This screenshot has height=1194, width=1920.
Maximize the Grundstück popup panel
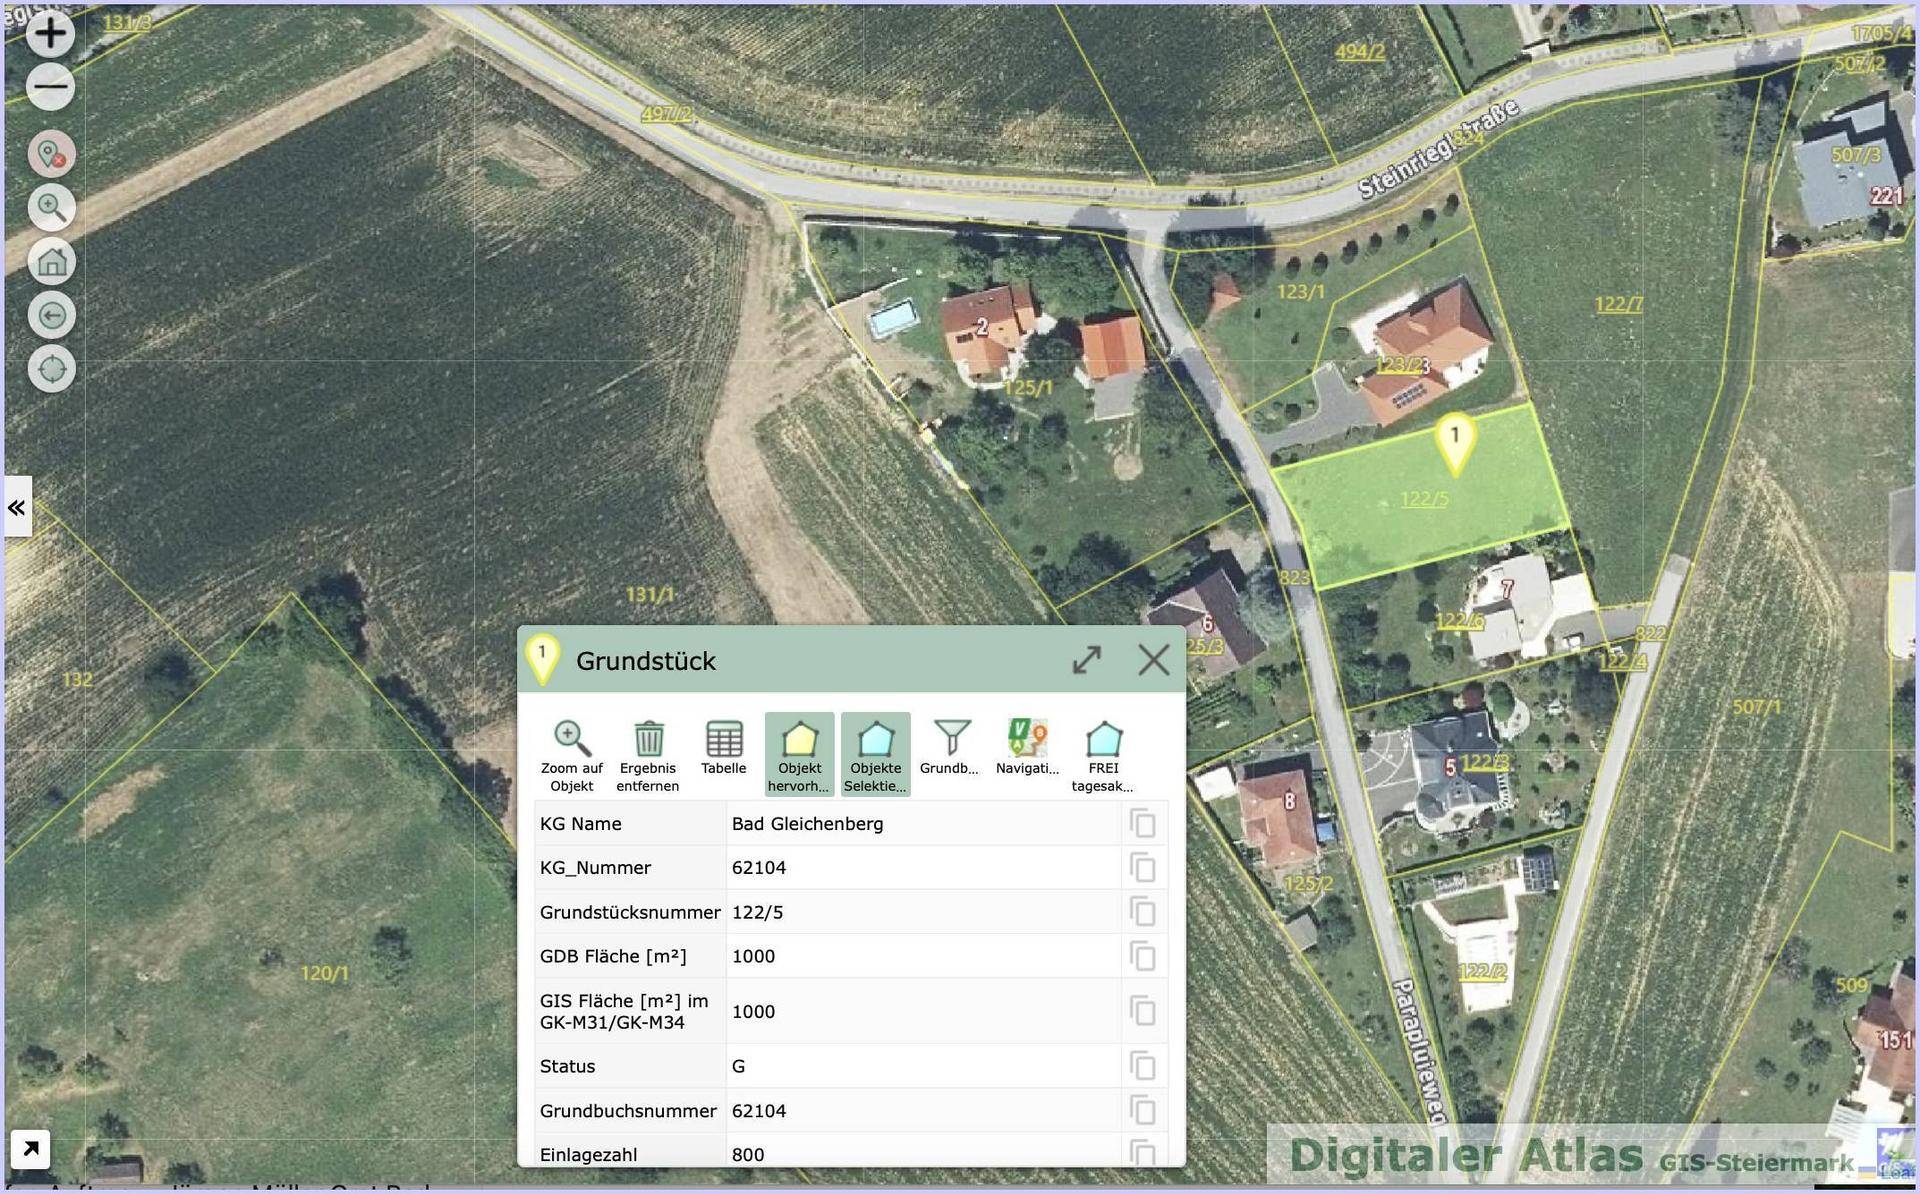point(1087,660)
